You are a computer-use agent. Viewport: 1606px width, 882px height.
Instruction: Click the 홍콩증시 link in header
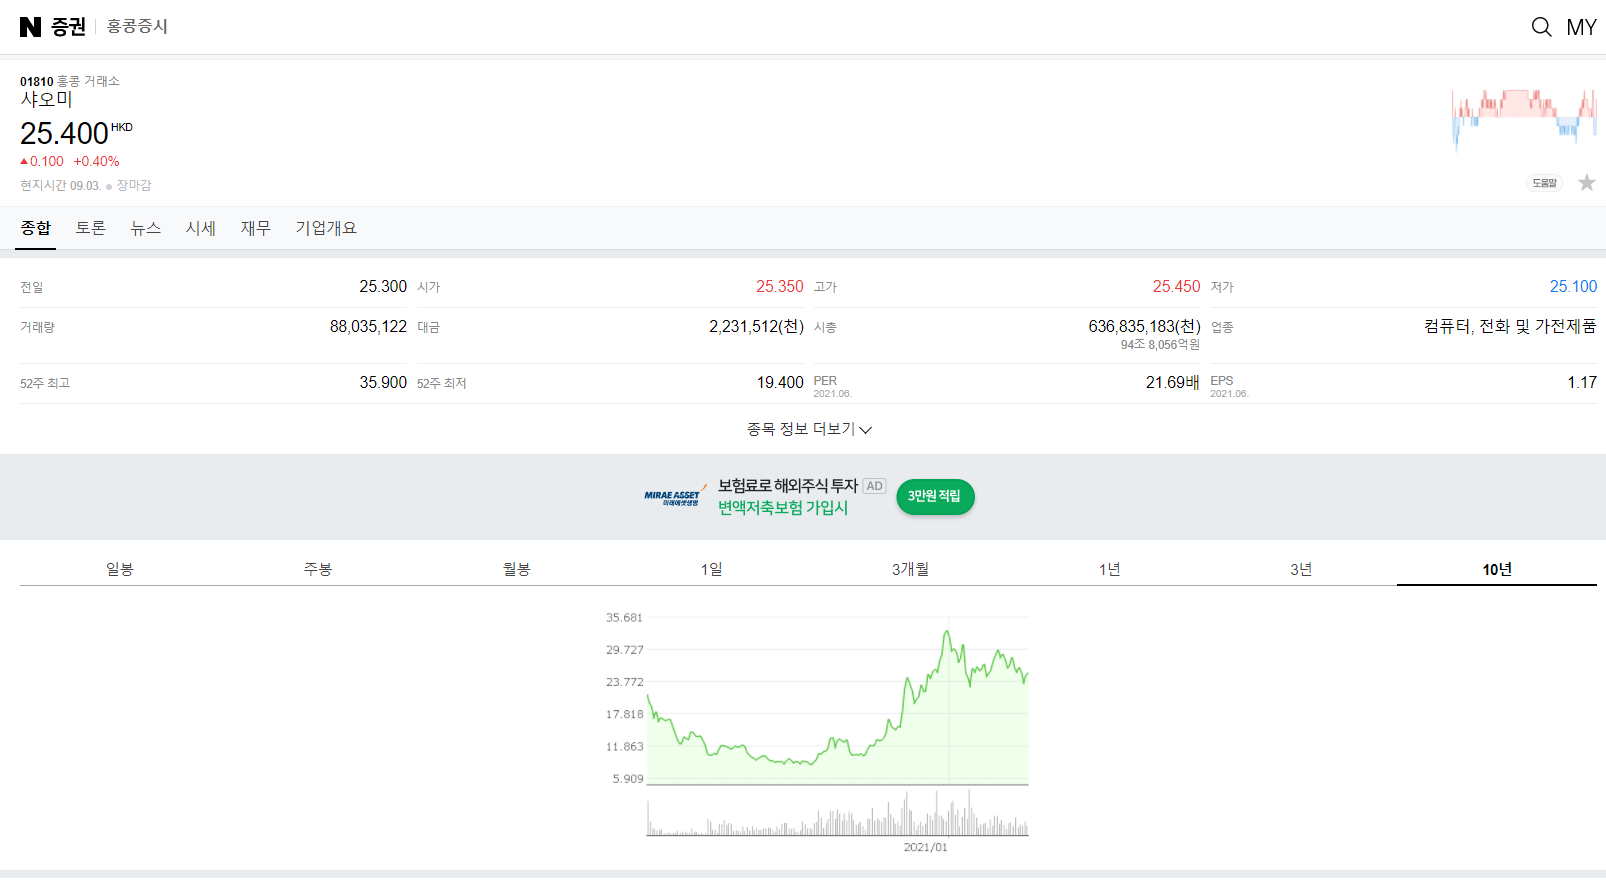(137, 27)
